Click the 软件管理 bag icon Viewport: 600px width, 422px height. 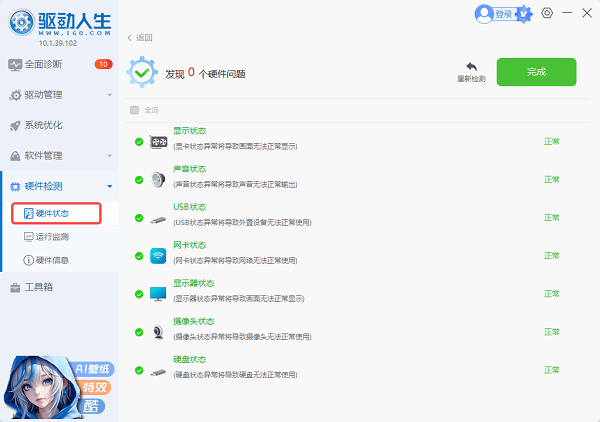tap(15, 156)
